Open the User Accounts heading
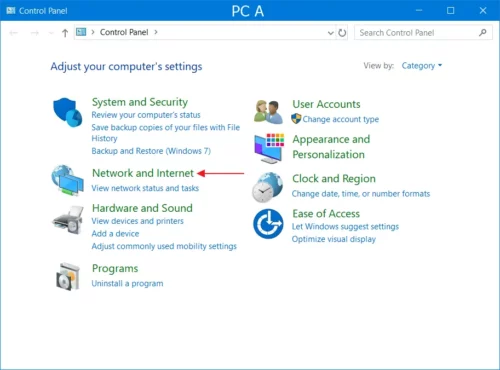Viewport: 500px width, 370px height. point(326,104)
